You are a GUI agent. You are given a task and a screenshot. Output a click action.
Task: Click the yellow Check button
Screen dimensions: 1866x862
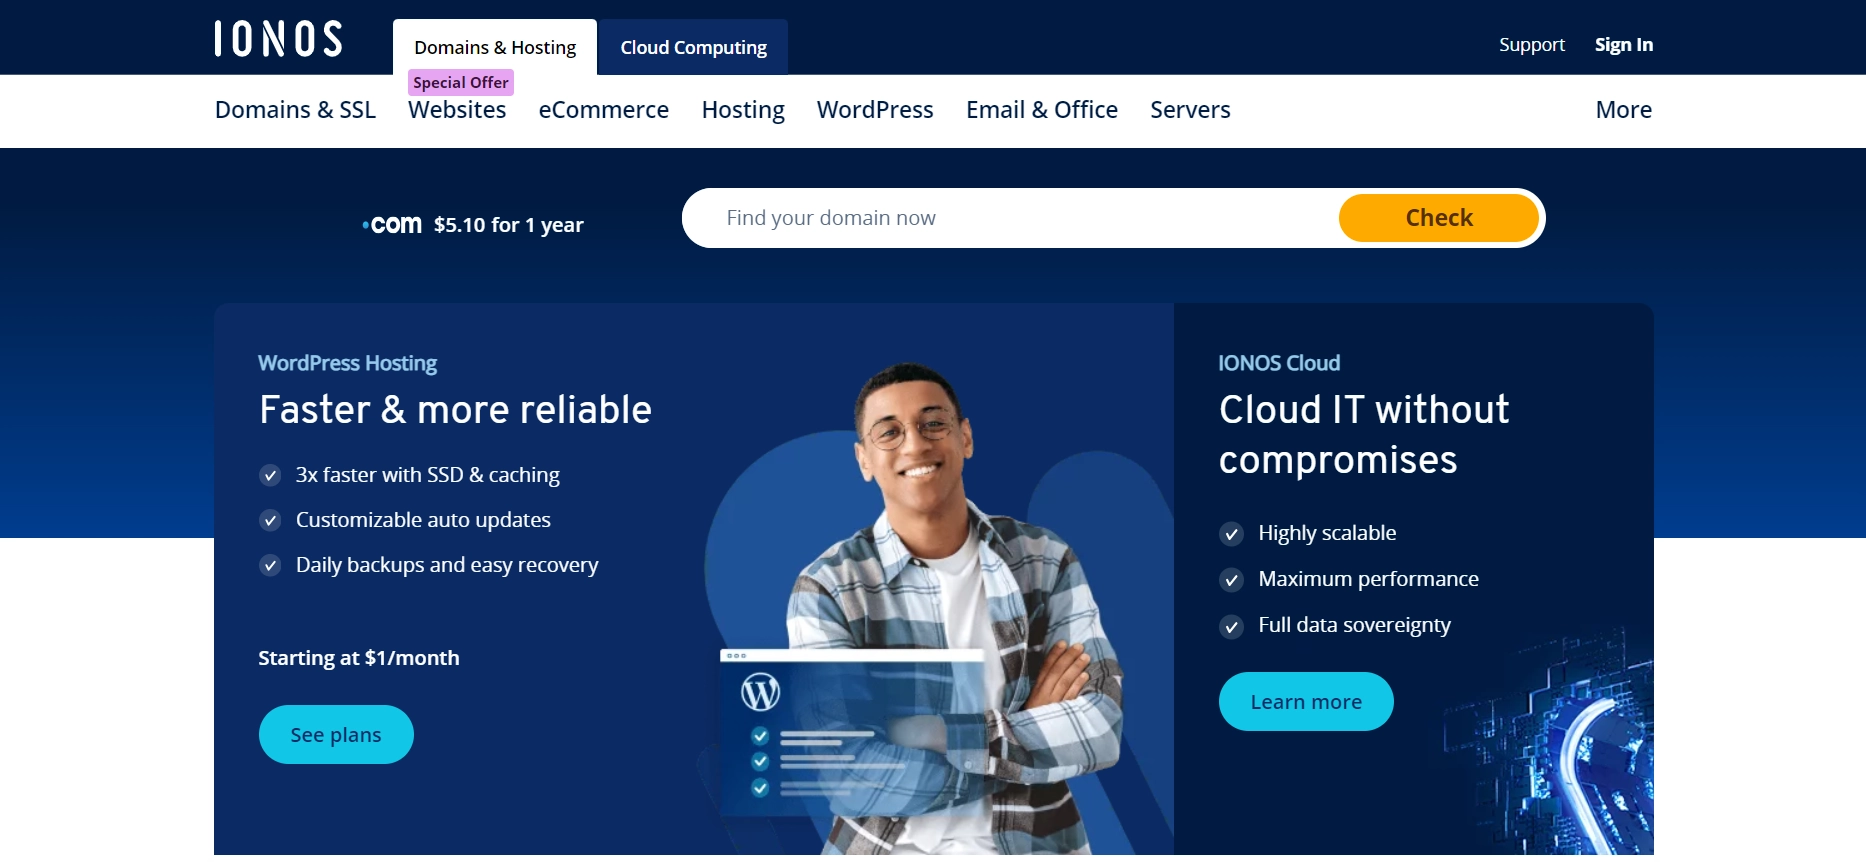click(1439, 218)
